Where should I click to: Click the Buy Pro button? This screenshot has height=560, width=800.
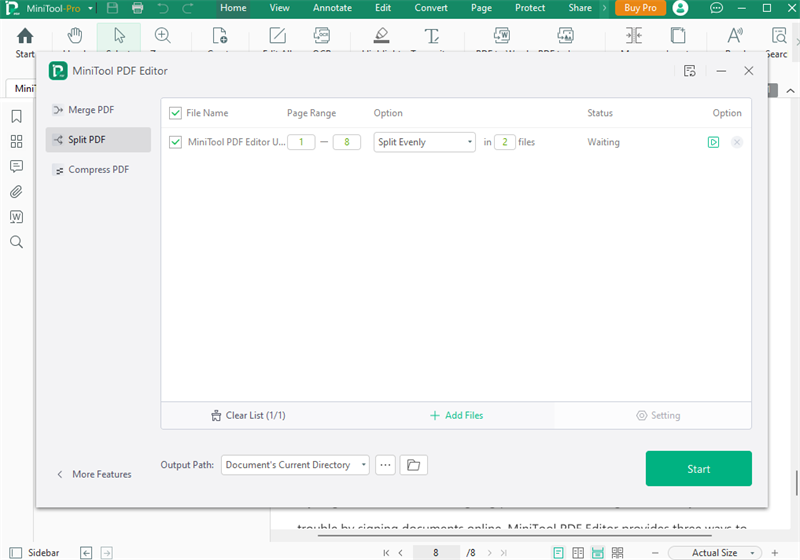tap(640, 8)
